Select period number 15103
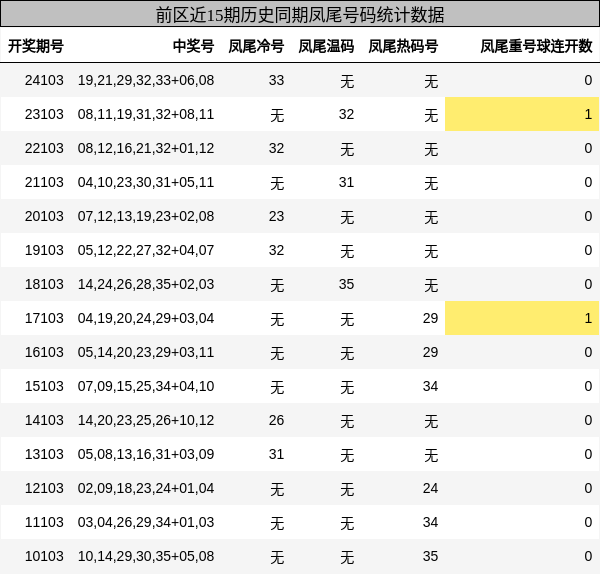The height and width of the screenshot is (574, 600). (44, 386)
